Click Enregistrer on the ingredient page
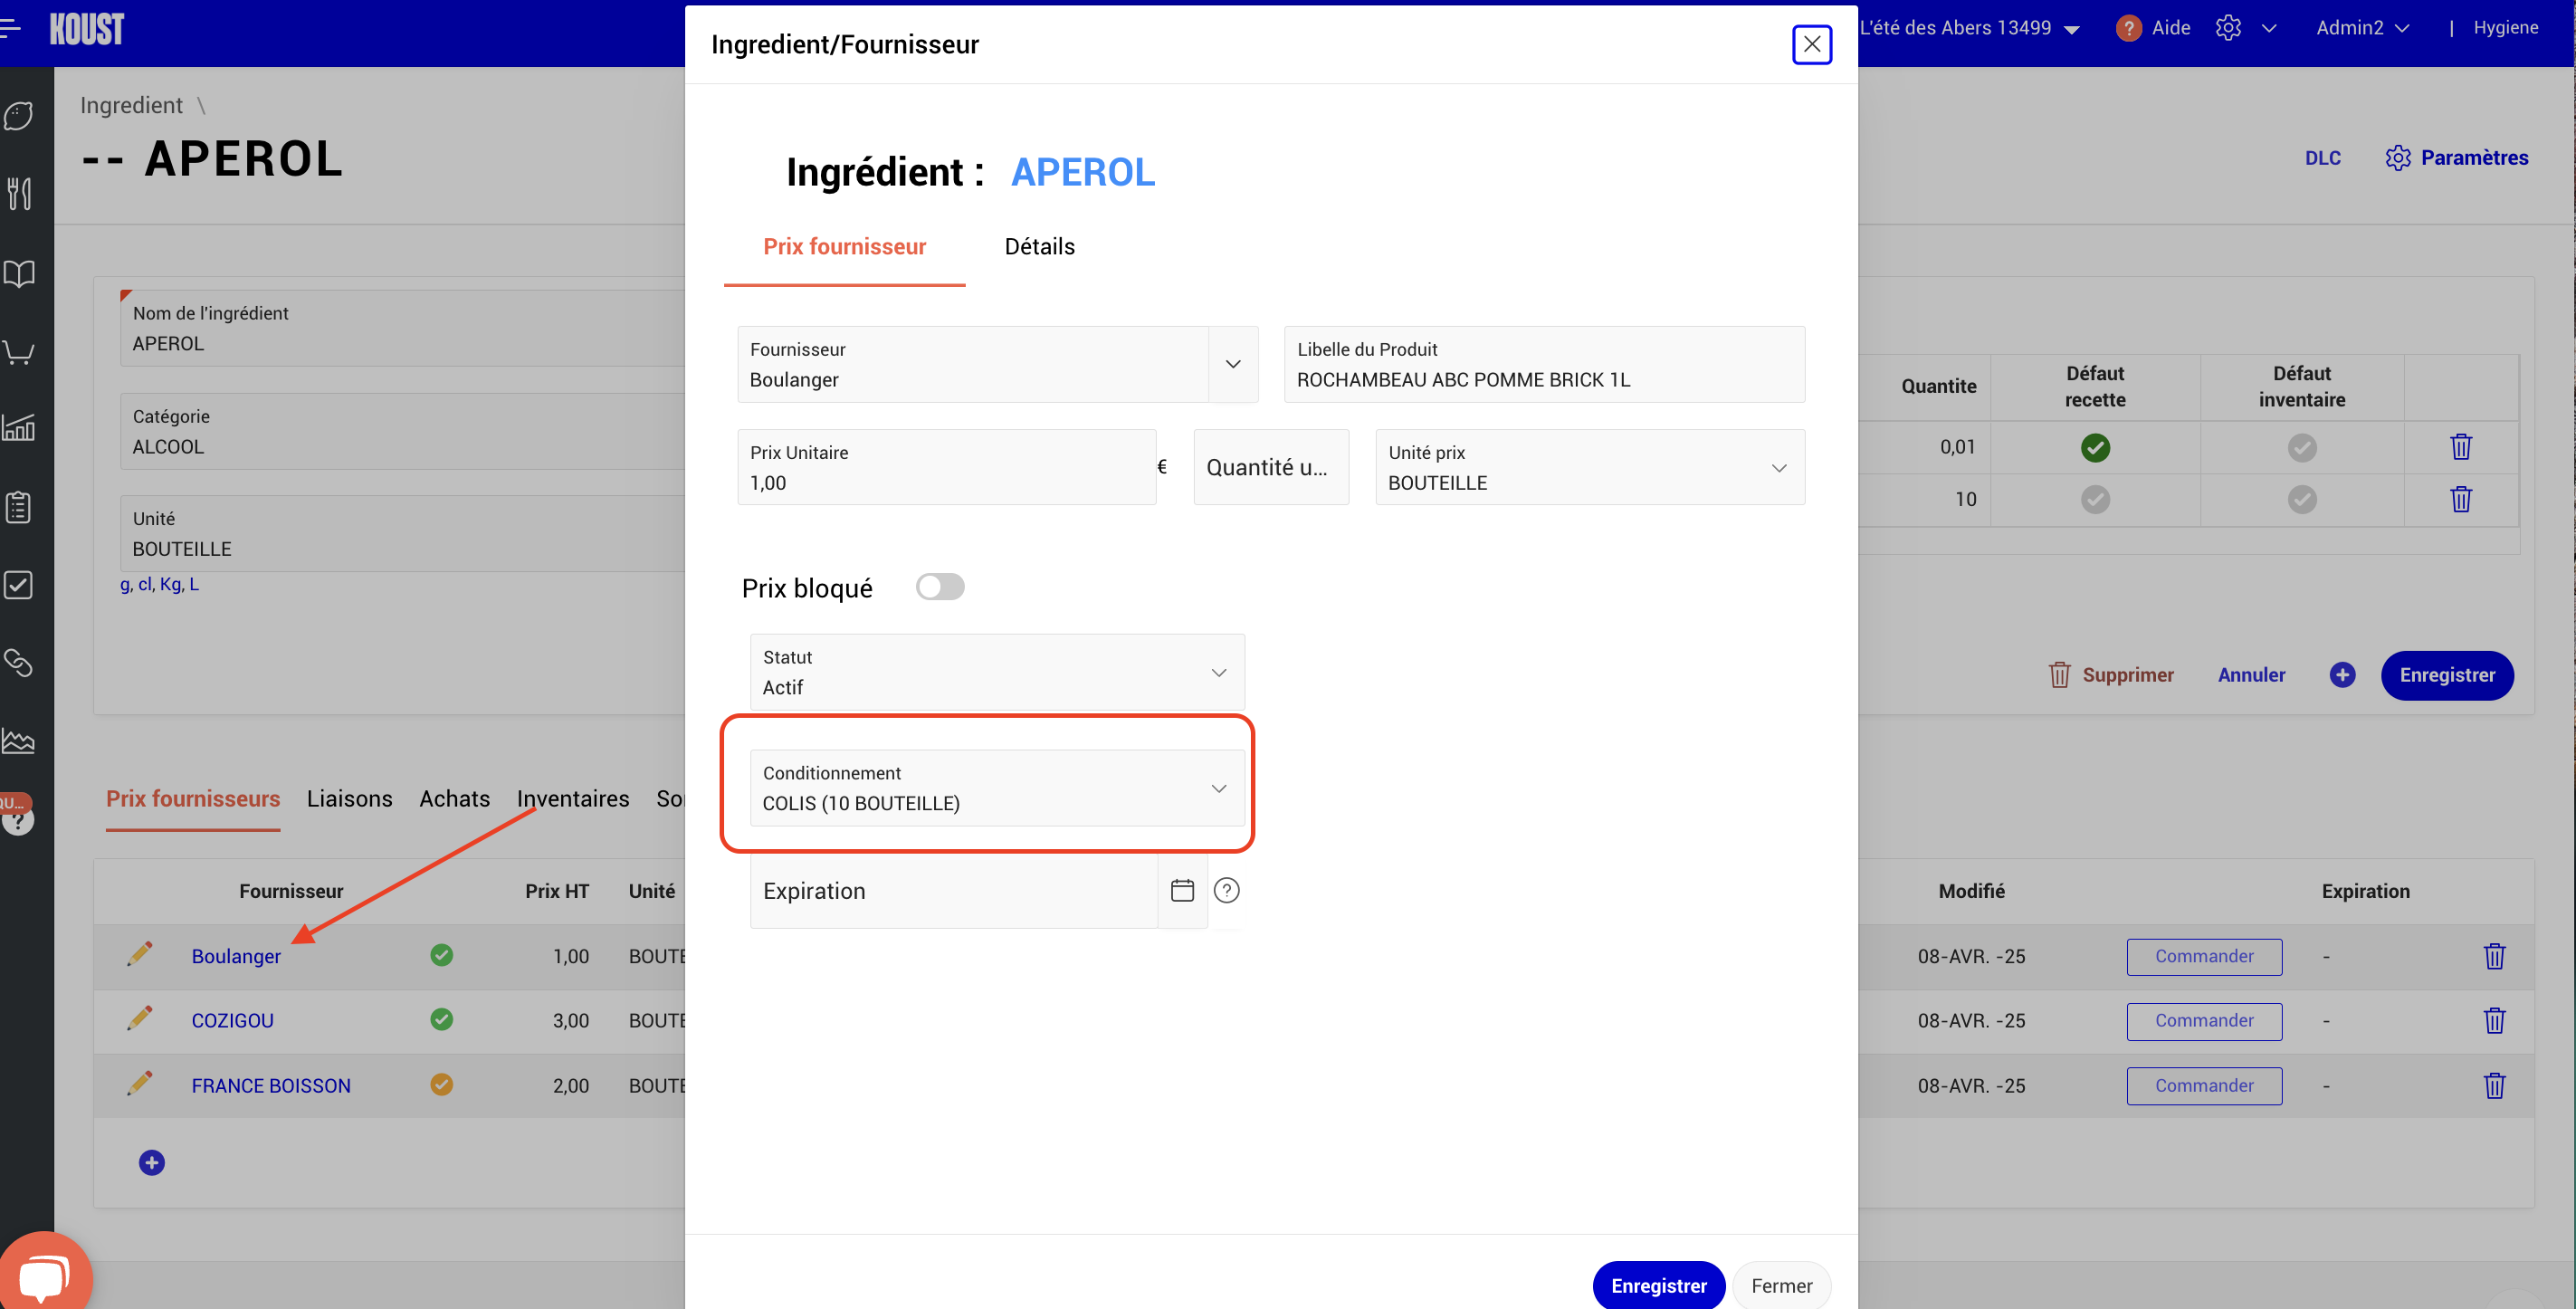Image resolution: width=2576 pixels, height=1309 pixels. 2447,675
